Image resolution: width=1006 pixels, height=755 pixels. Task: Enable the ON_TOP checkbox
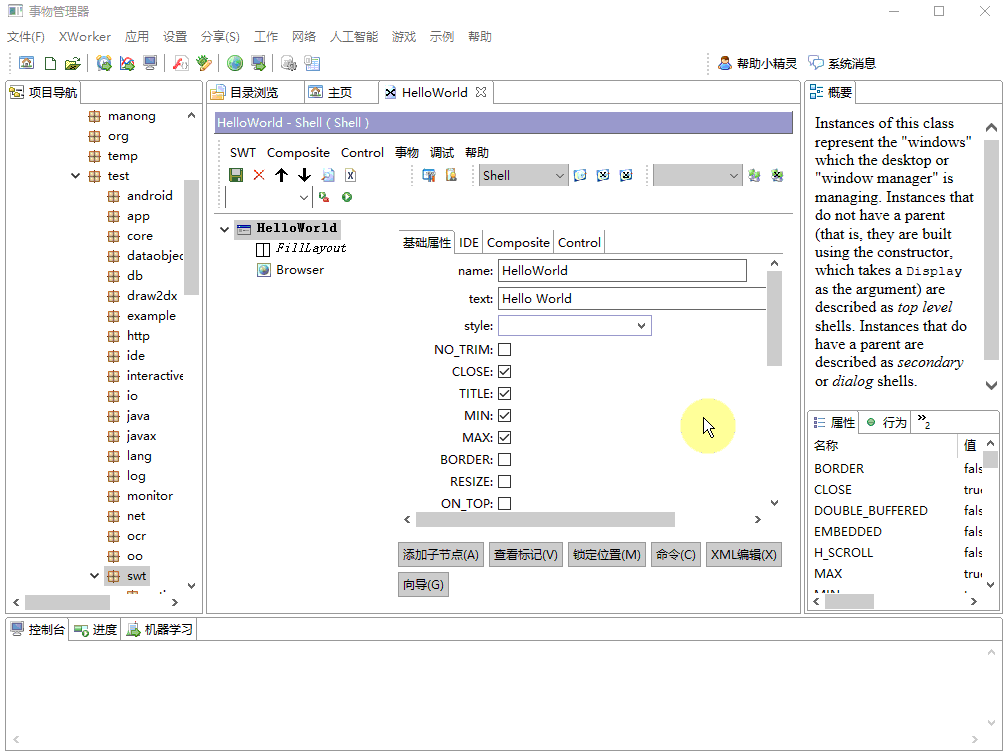point(505,504)
